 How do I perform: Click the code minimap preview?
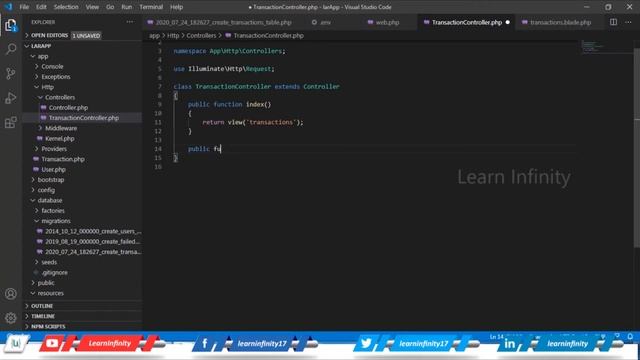tap(592, 46)
